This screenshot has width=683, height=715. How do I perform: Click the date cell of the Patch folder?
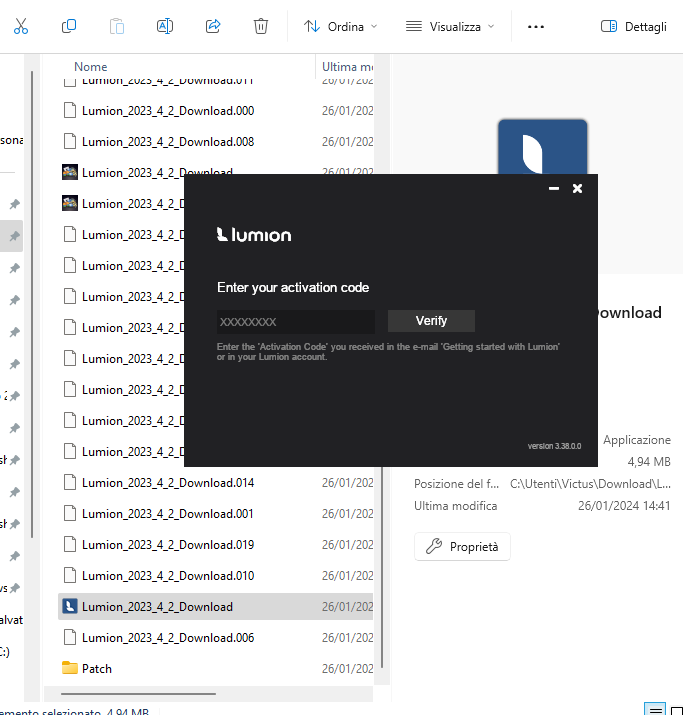point(347,669)
